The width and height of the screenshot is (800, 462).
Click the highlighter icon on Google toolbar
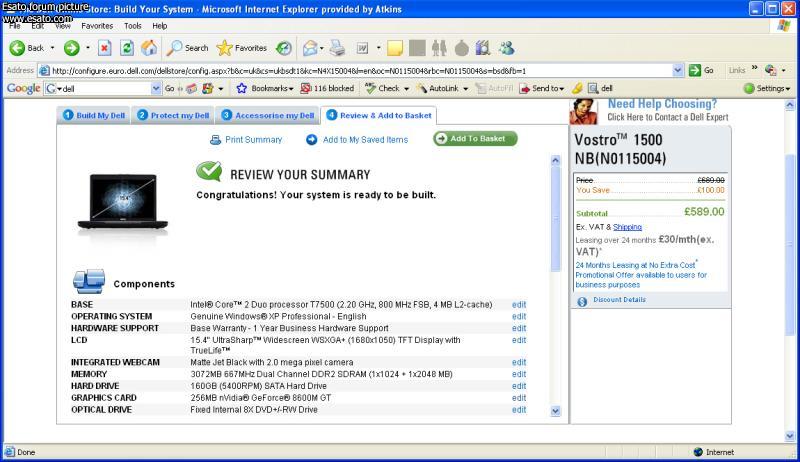coord(577,88)
